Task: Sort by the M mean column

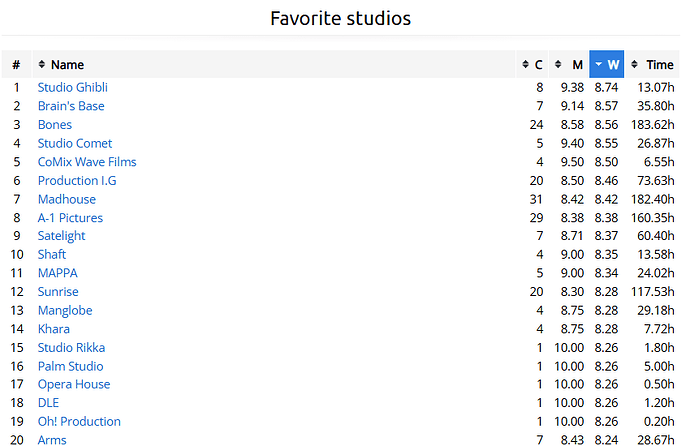Action: tap(570, 65)
